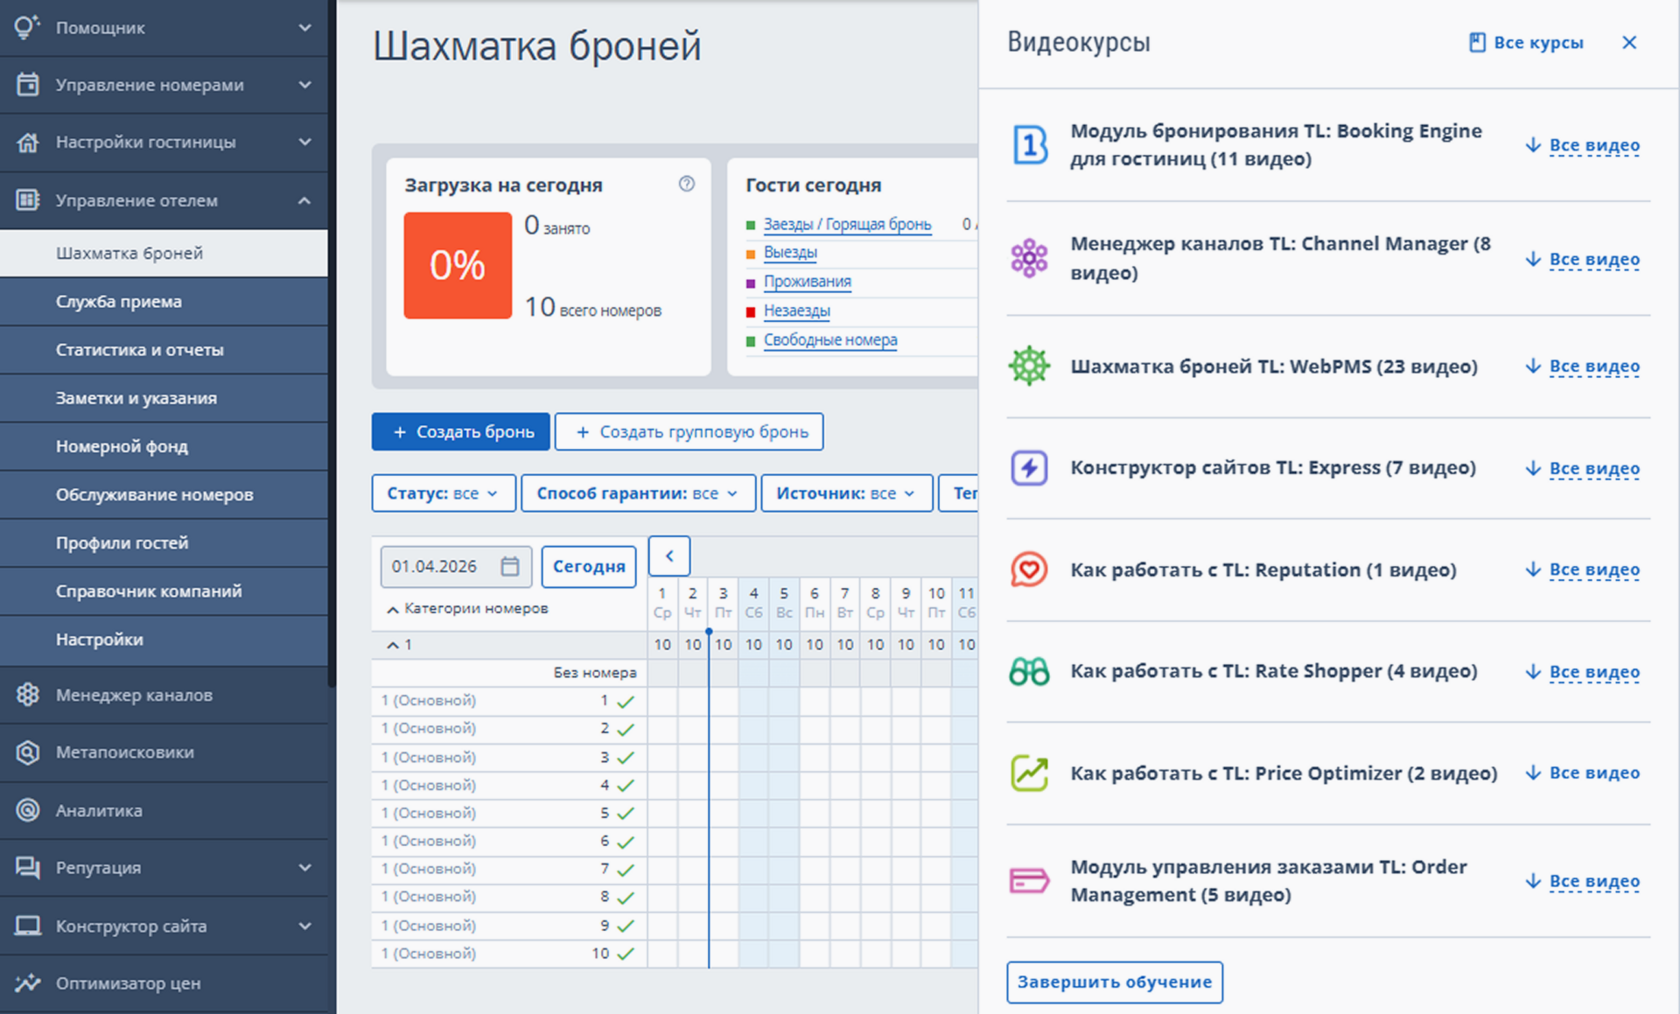Open Статистика и отчеты menu item
The width and height of the screenshot is (1680, 1014).
point(164,350)
